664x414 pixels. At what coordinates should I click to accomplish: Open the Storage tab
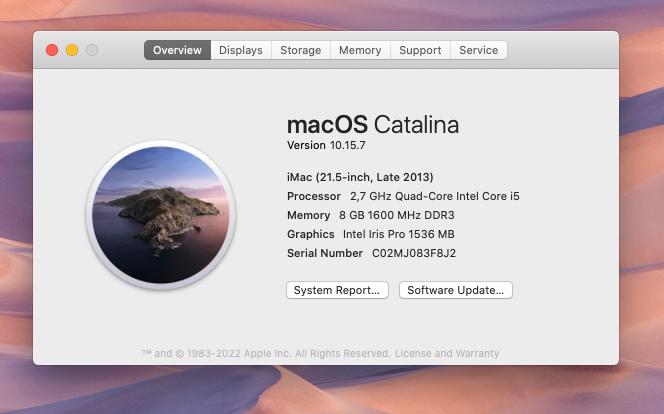[301, 50]
